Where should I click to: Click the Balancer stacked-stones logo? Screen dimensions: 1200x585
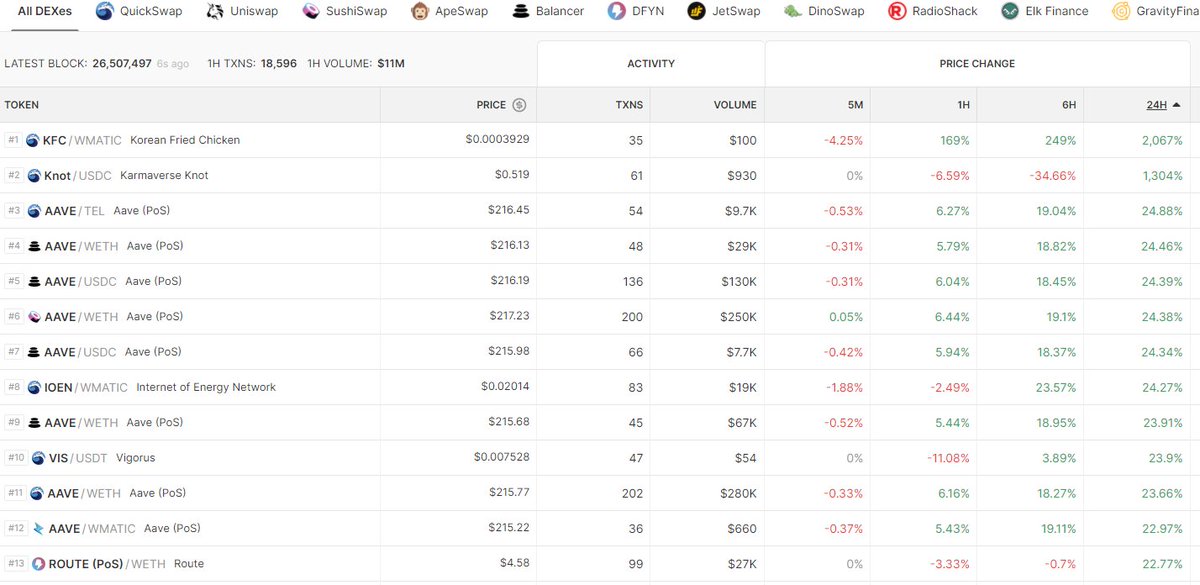pos(521,11)
